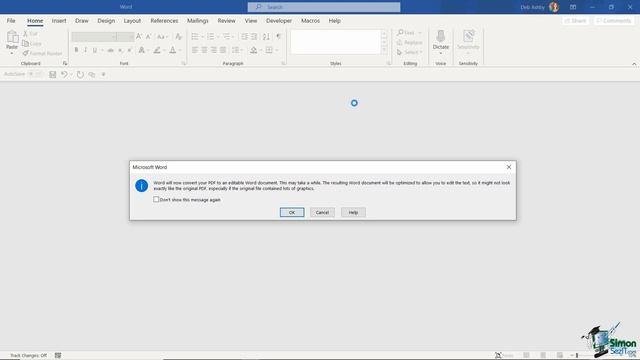The image size is (640, 360).
Task: Open the Design tab
Action: [106, 20]
